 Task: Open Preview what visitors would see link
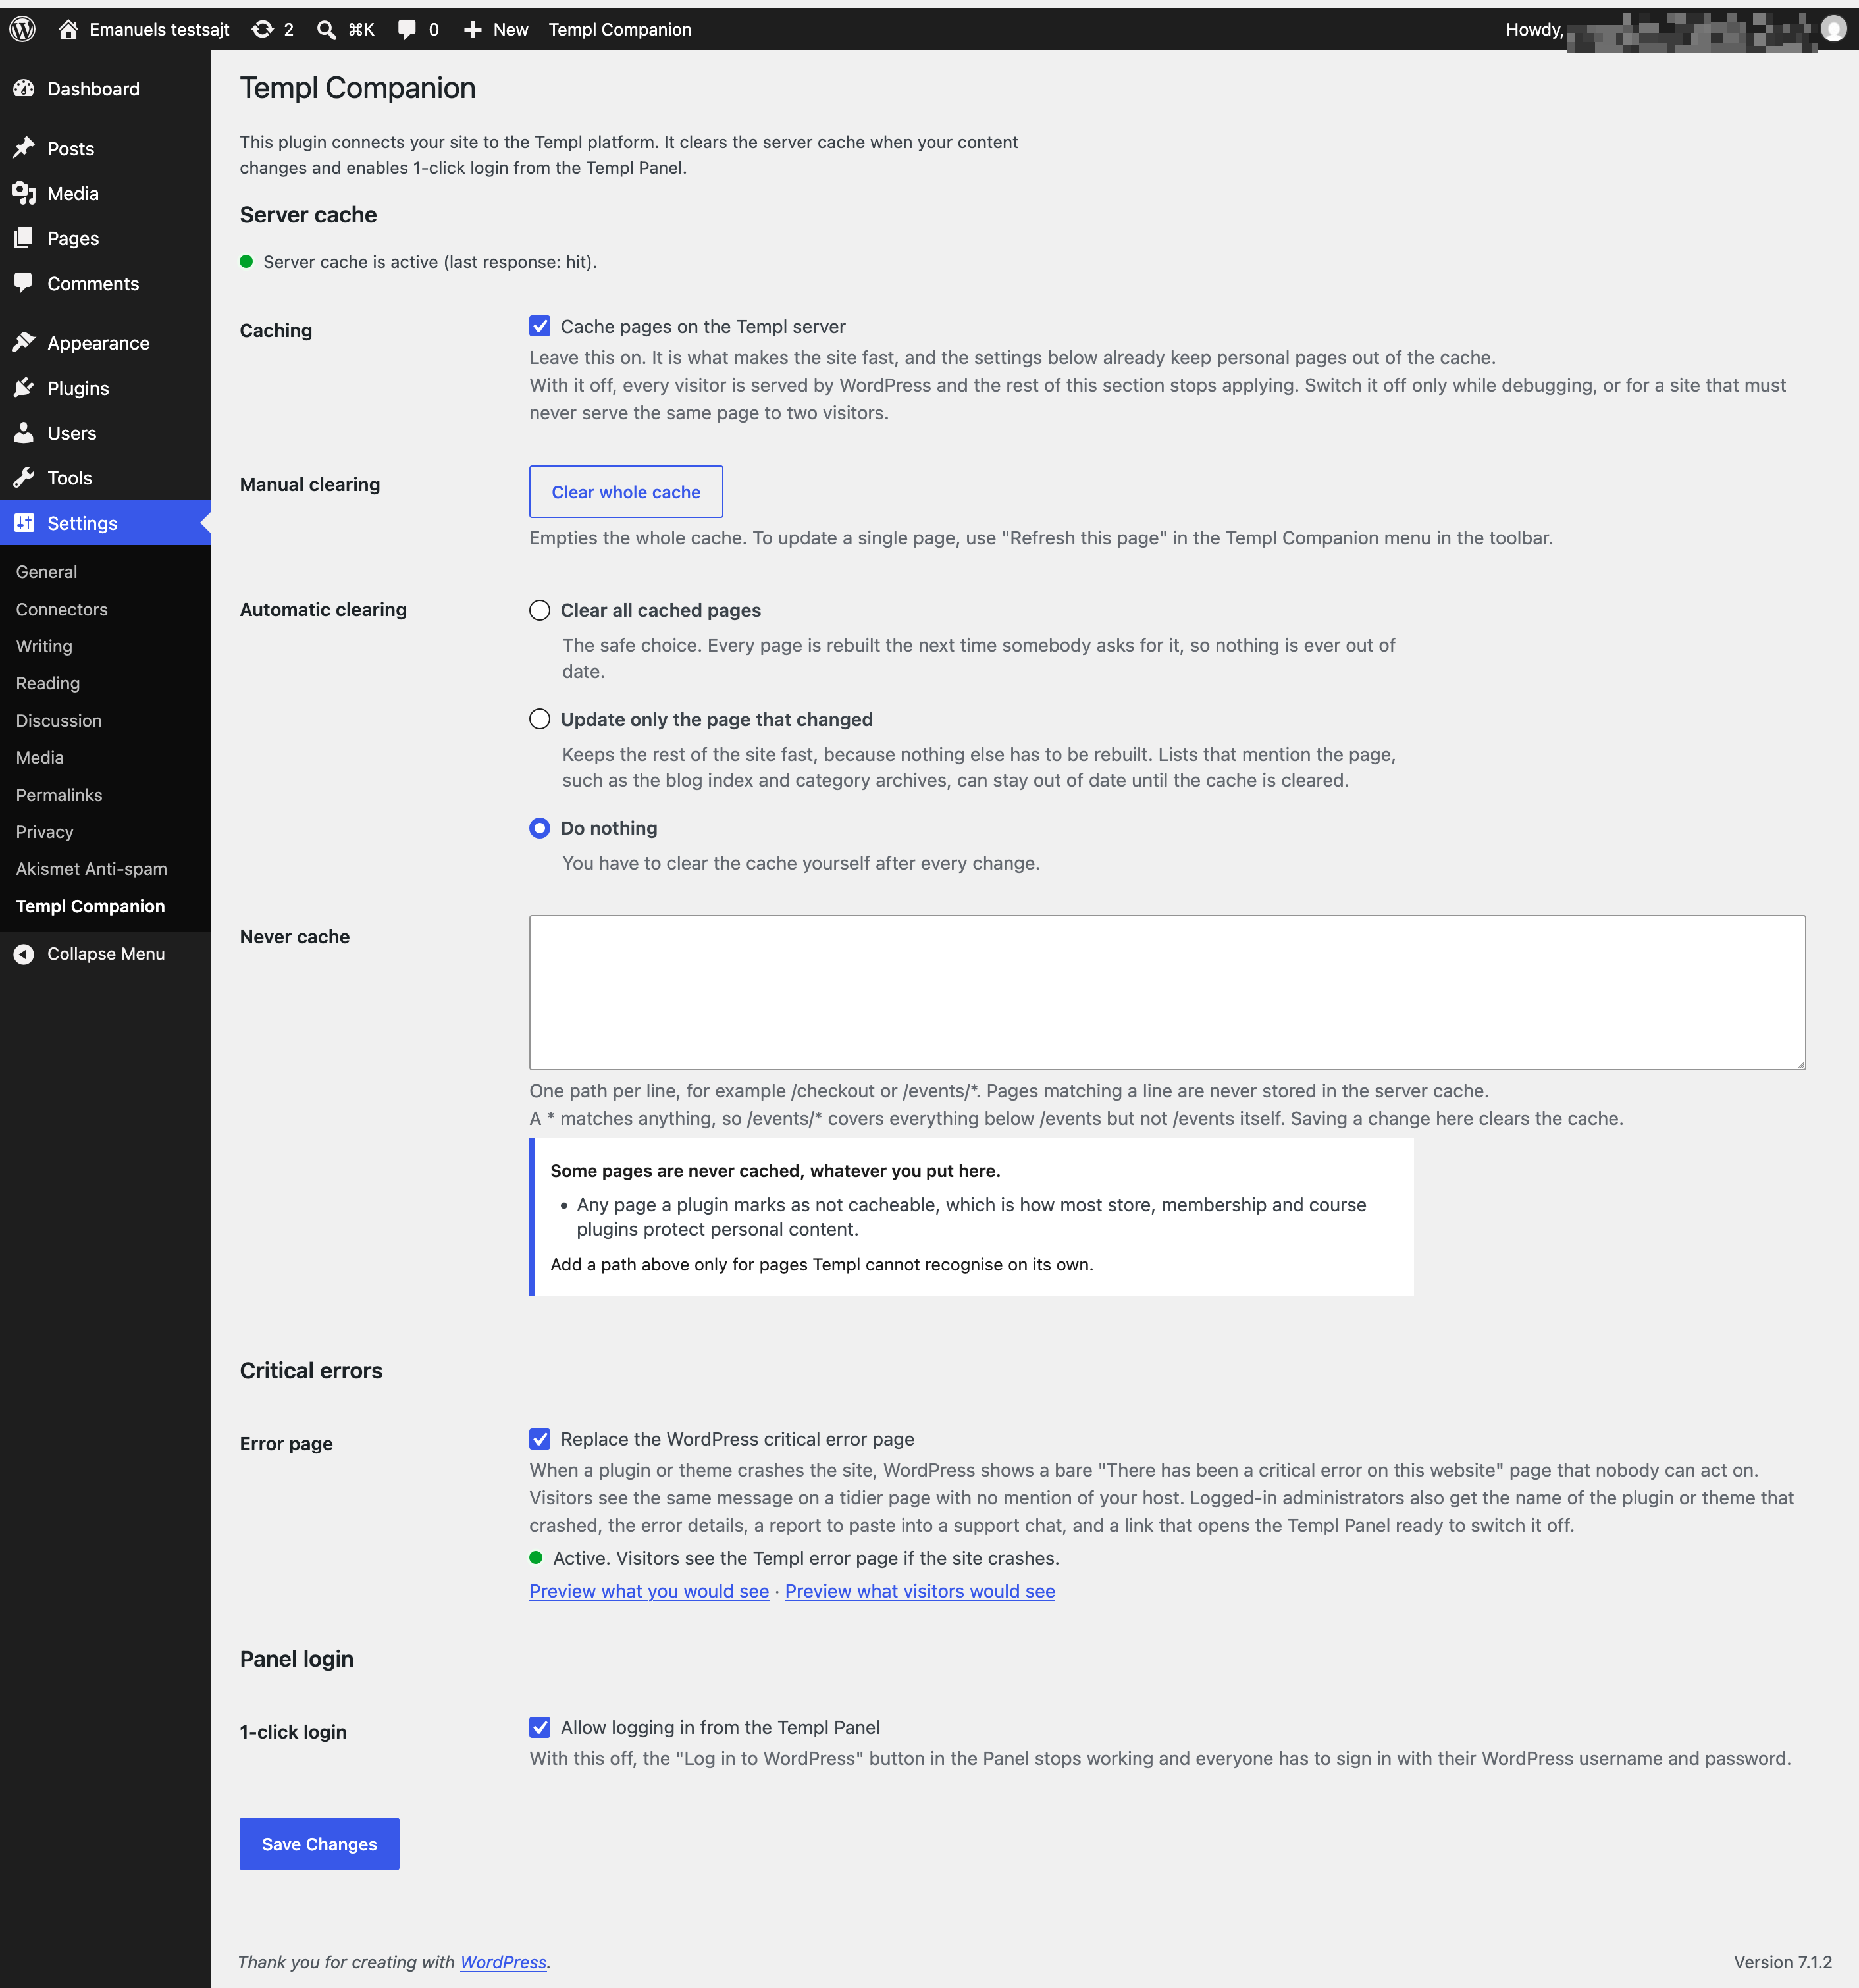[x=920, y=1591]
